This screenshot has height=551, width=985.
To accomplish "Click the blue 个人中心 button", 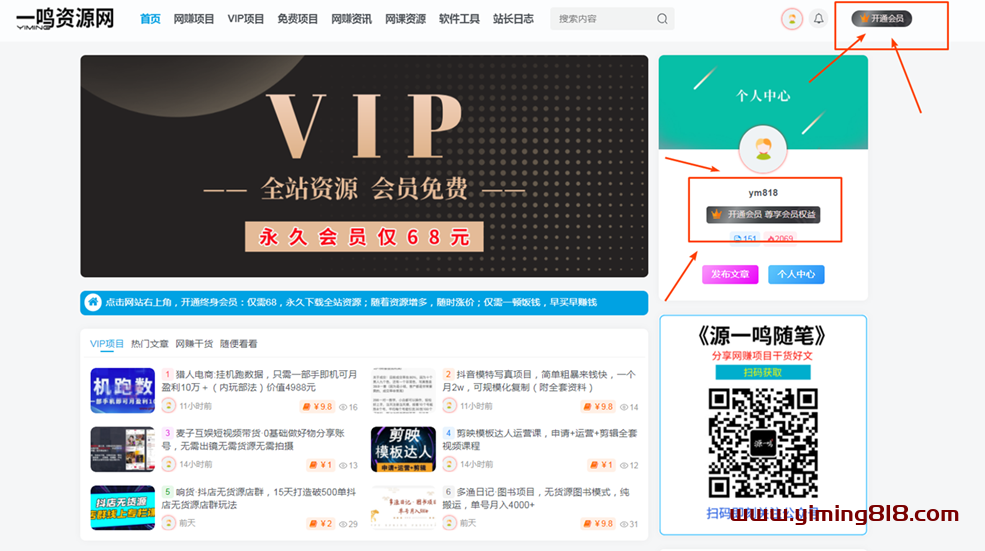I will (796, 274).
